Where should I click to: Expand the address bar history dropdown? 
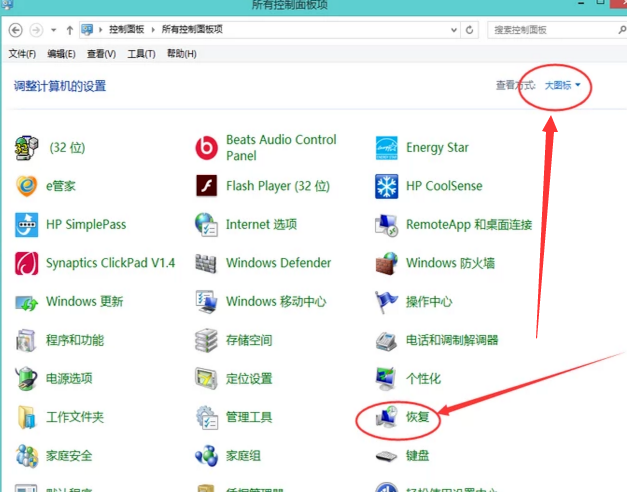[x=453, y=30]
